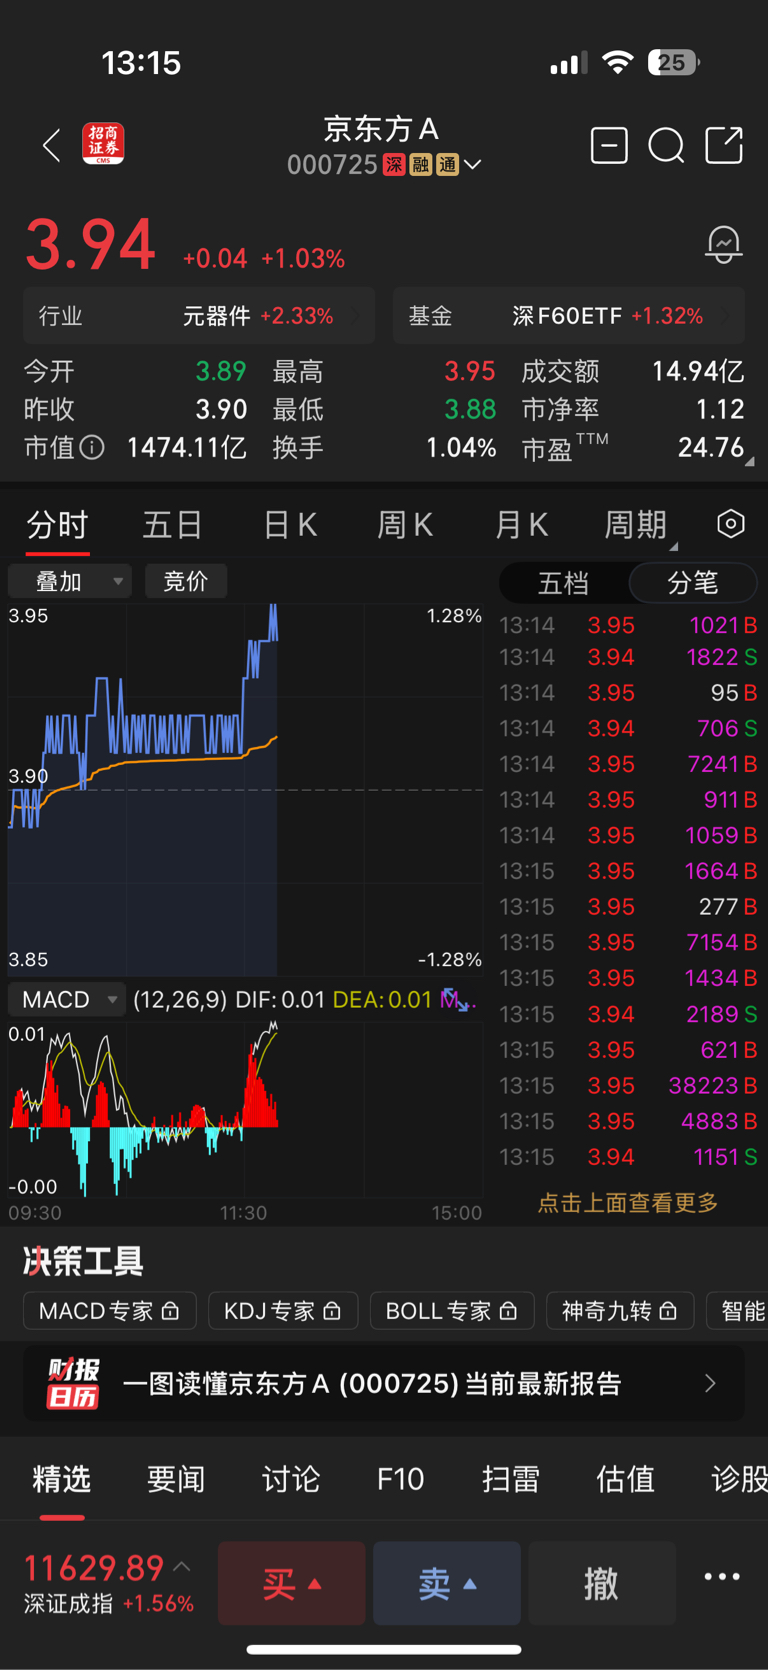The height and width of the screenshot is (1670, 768).
Task: Go back with the left arrow
Action: tap(52, 146)
